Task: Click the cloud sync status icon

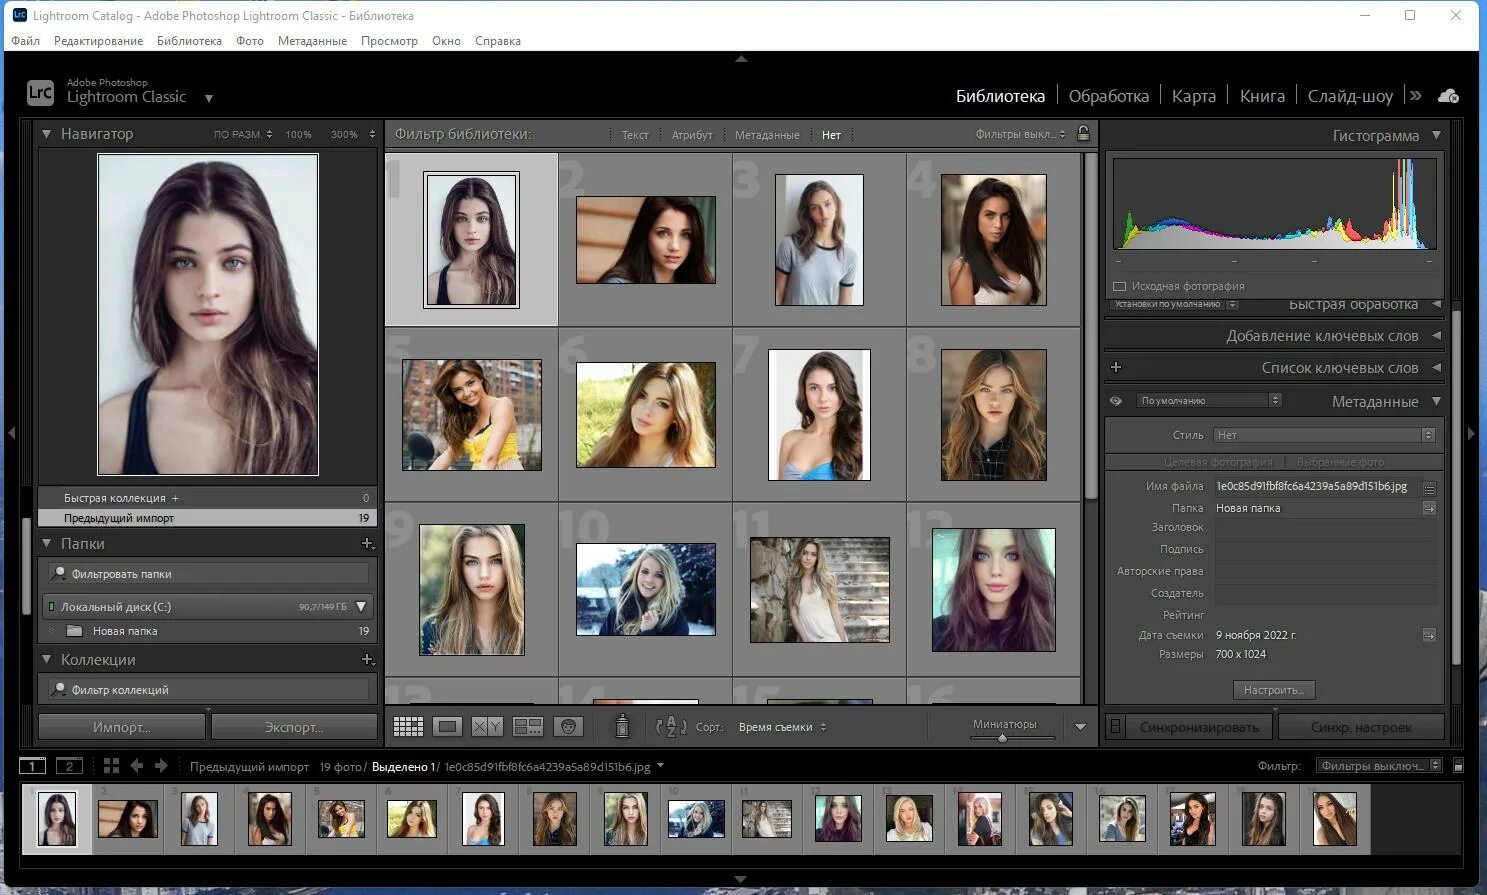Action: point(1448,96)
